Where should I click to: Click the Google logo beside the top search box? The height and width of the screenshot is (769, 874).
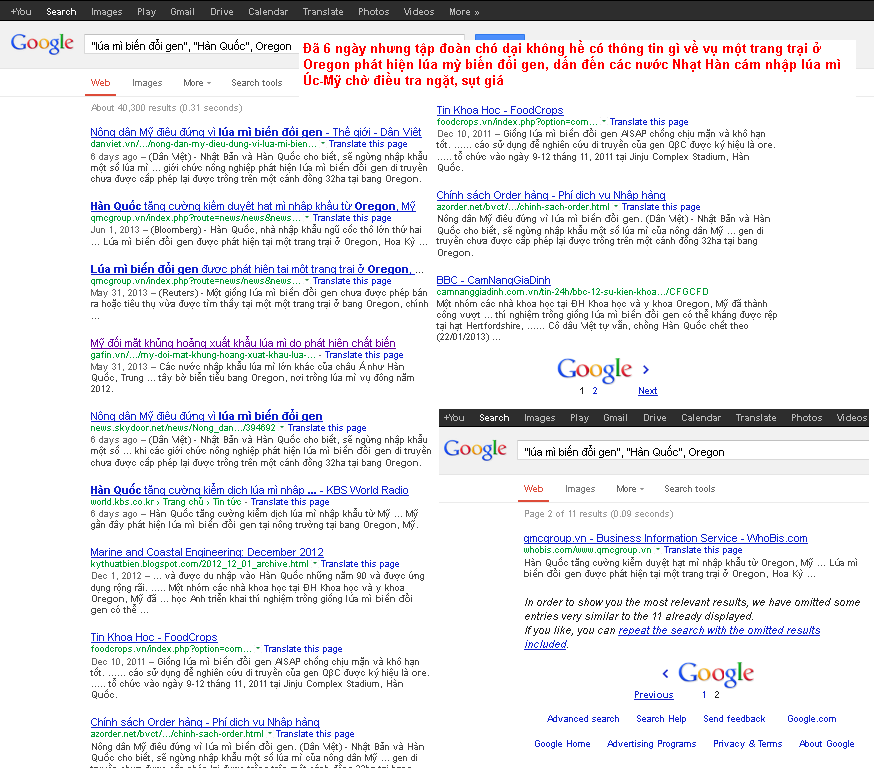pyautogui.click(x=42, y=43)
